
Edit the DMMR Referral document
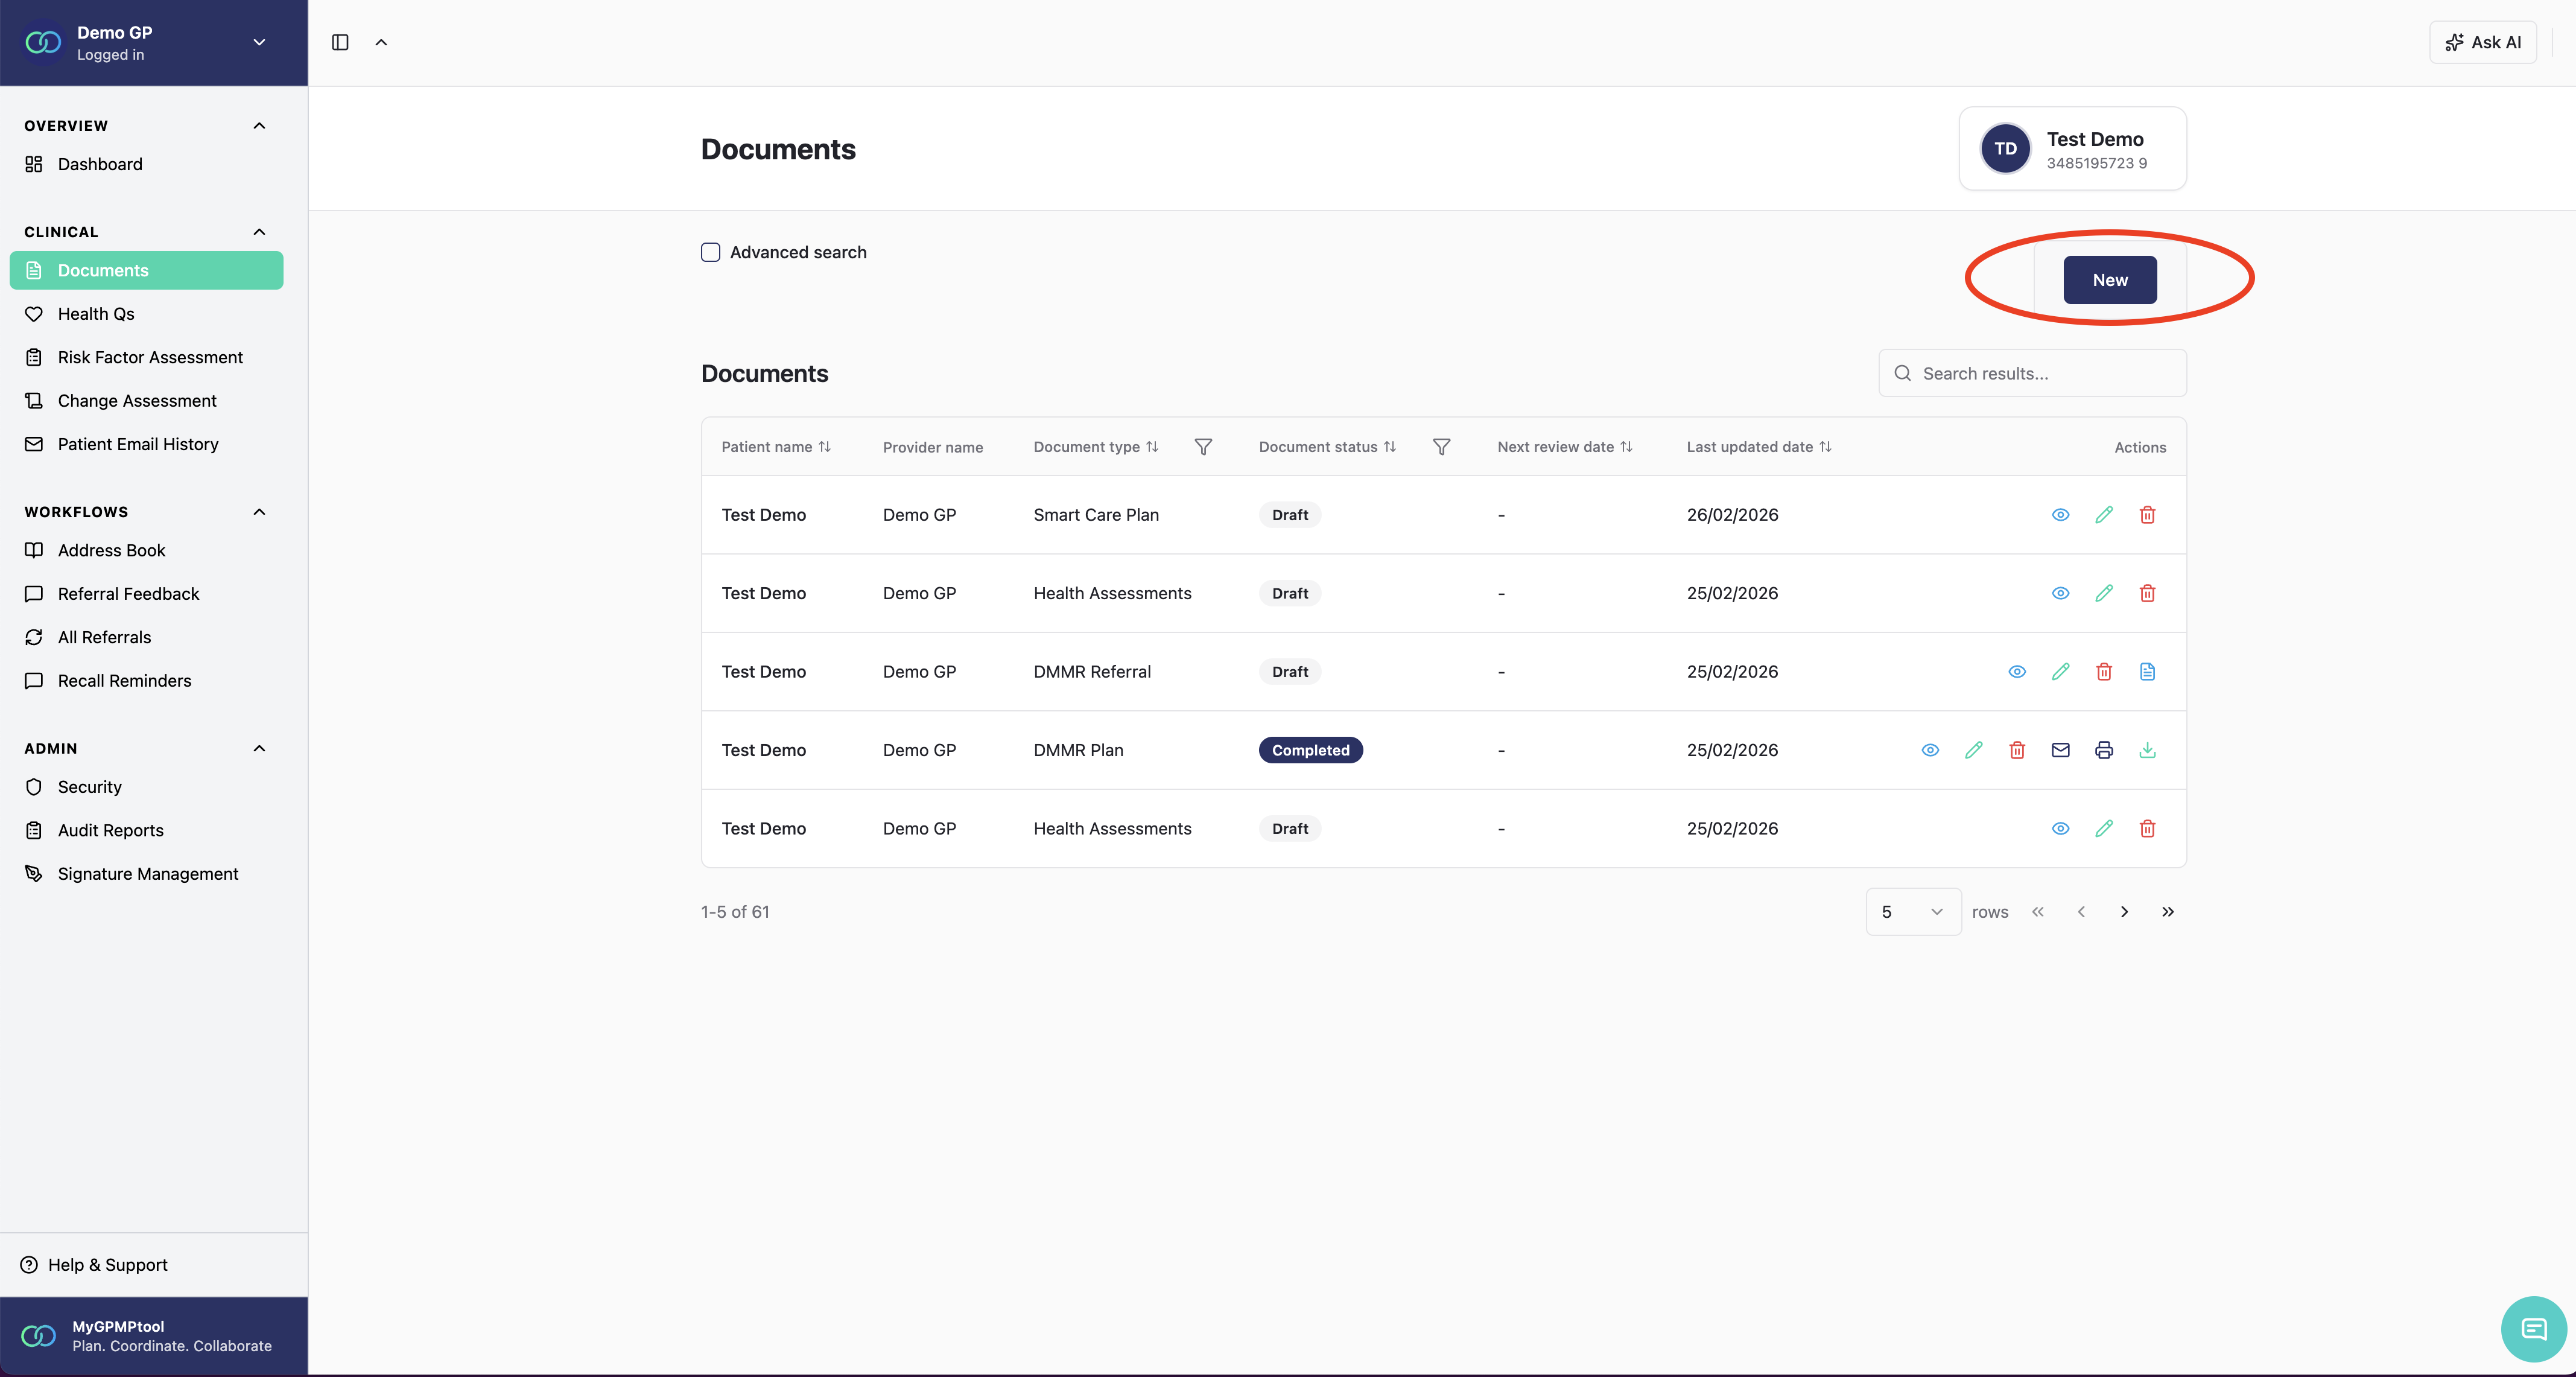coord(2060,672)
